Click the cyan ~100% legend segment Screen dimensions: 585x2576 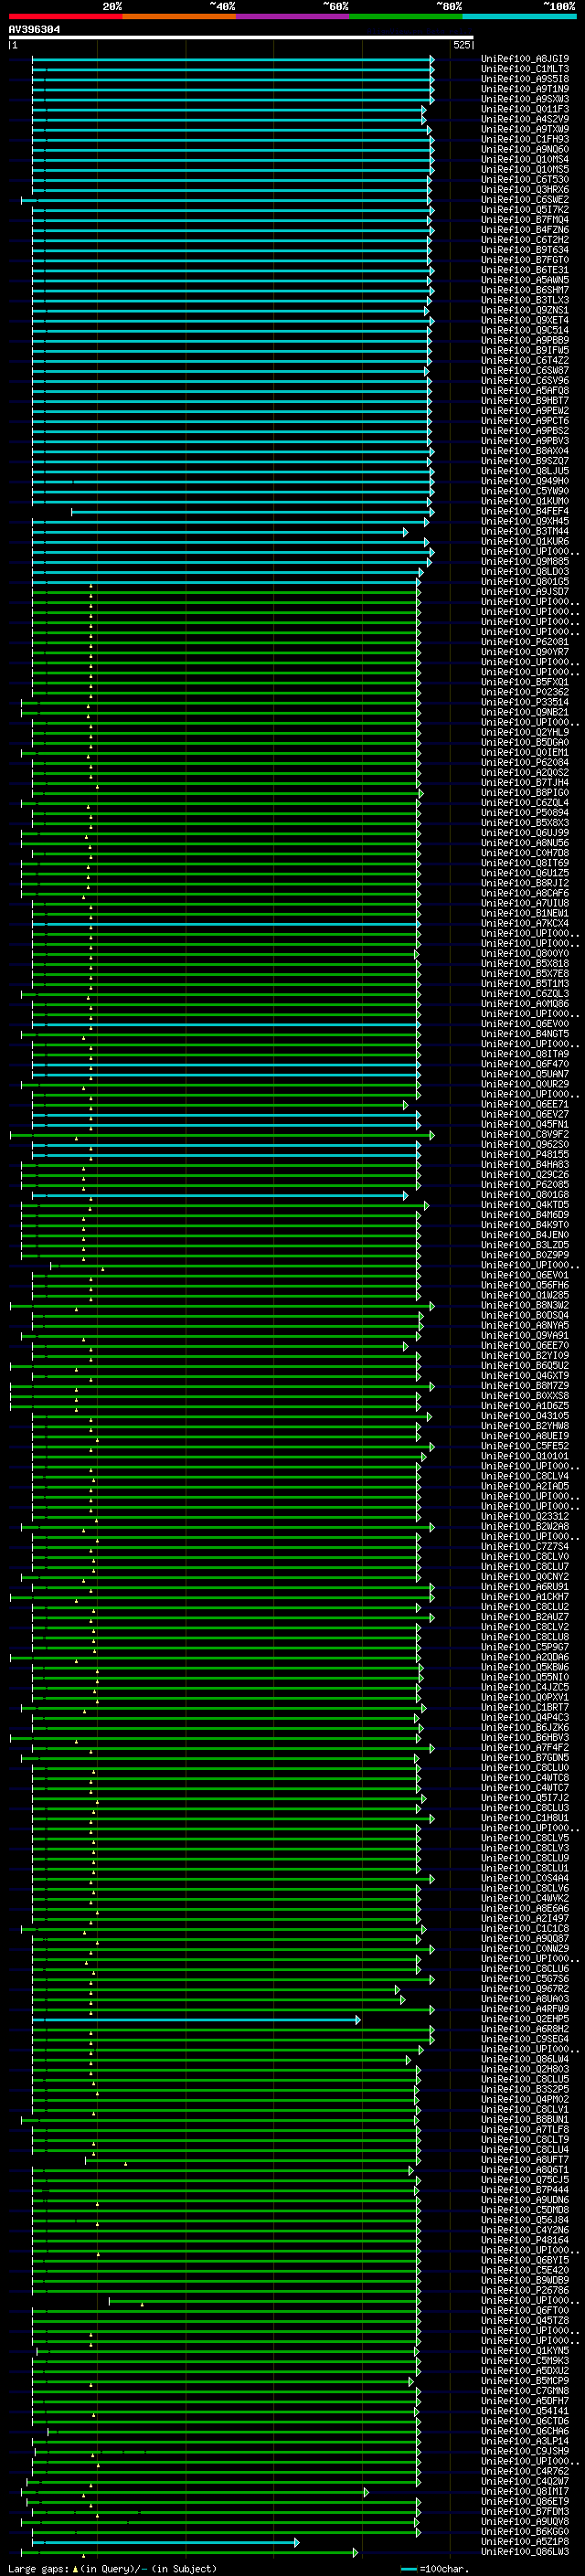[518, 16]
